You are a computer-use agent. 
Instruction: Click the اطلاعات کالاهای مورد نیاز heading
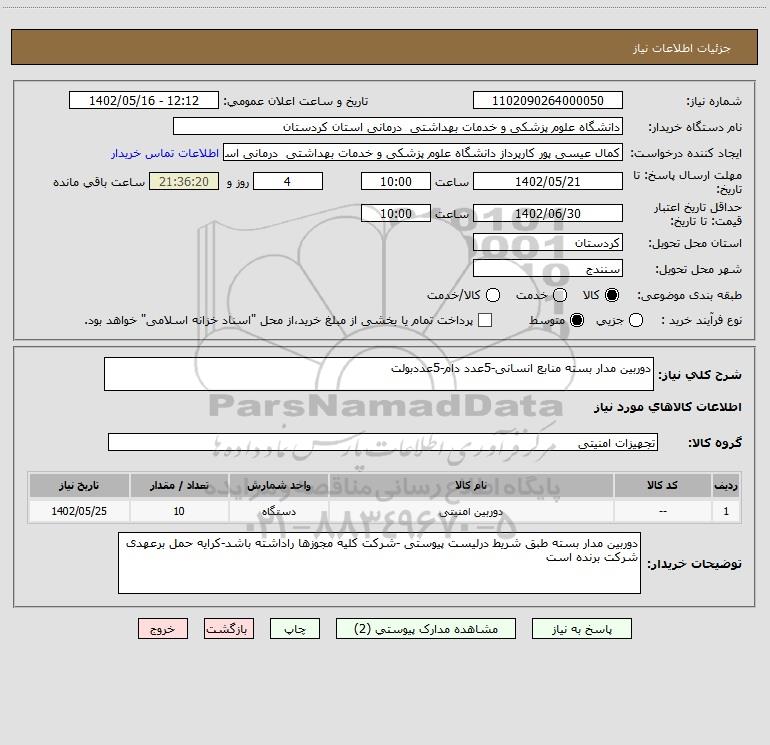pyautogui.click(x=668, y=407)
